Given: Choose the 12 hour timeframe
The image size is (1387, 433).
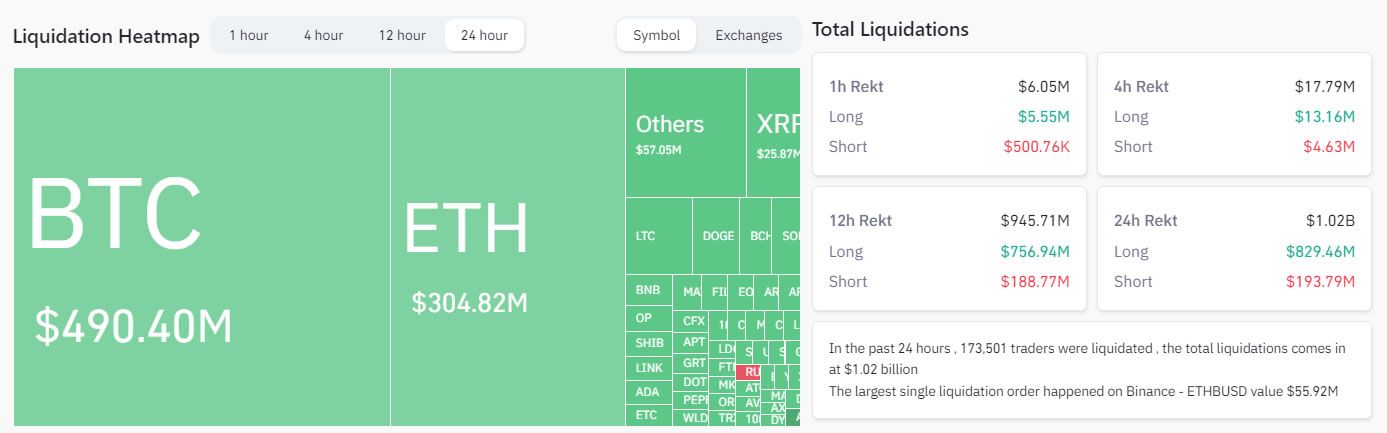Looking at the screenshot, I should (402, 35).
